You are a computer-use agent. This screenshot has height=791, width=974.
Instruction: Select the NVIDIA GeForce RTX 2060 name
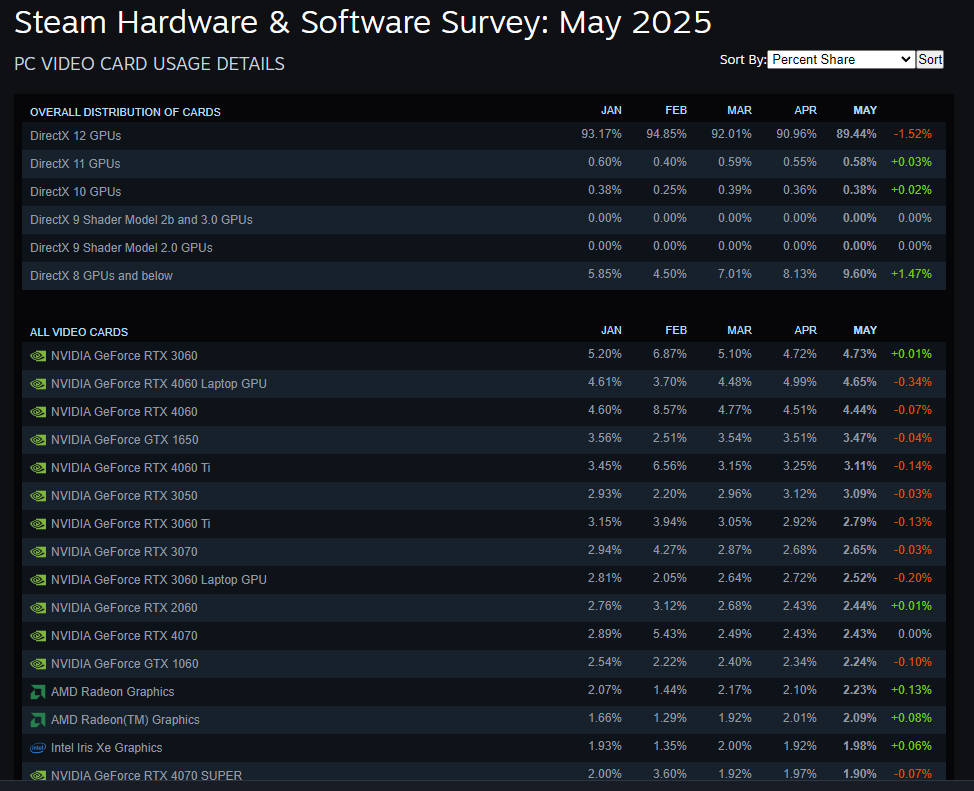[124, 608]
